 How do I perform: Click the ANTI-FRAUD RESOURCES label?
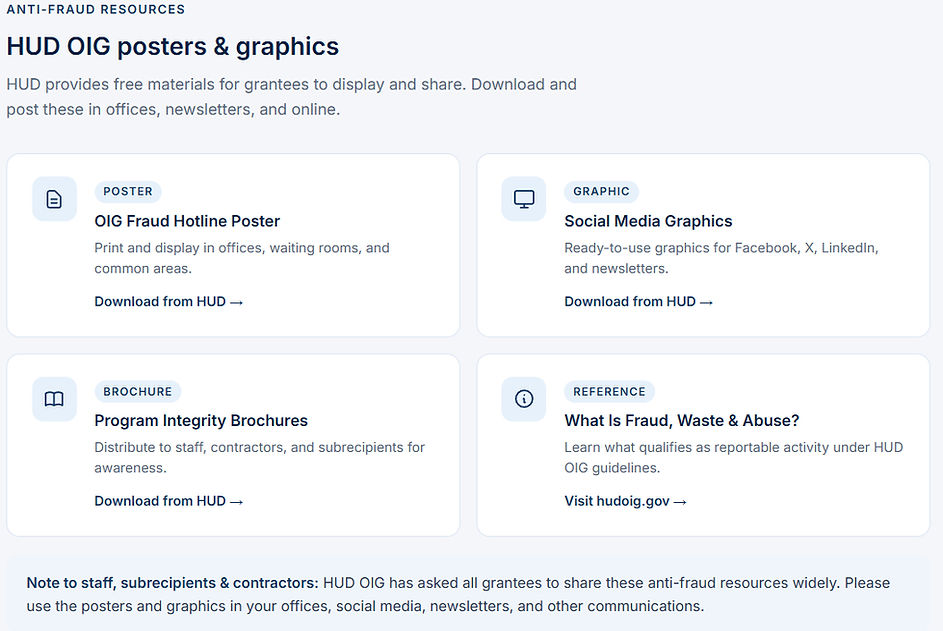pos(96,10)
